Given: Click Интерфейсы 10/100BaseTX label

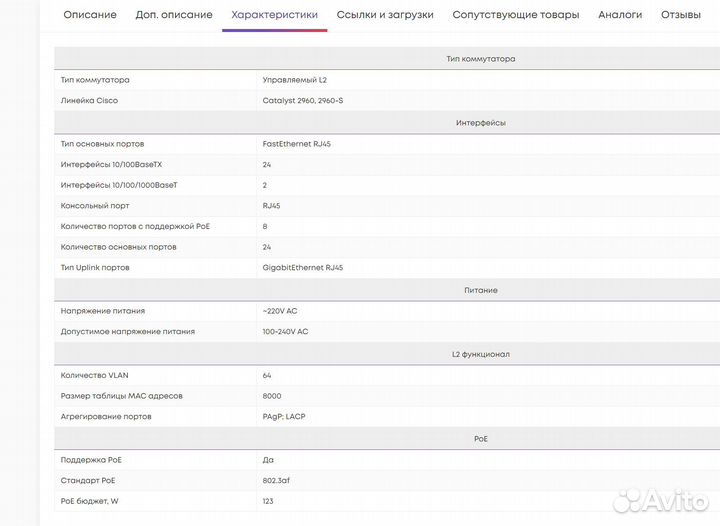Looking at the screenshot, I should click(111, 164).
